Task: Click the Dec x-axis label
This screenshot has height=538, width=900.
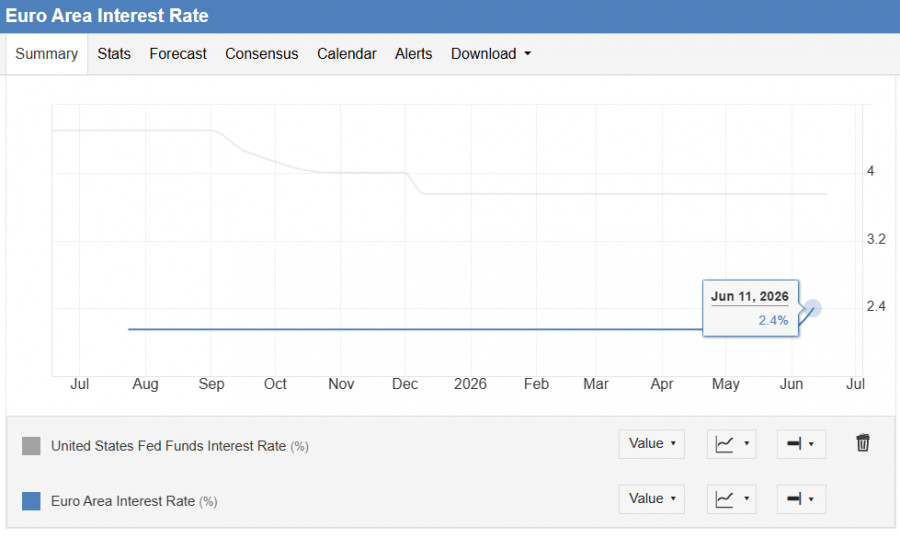Action: [405, 384]
